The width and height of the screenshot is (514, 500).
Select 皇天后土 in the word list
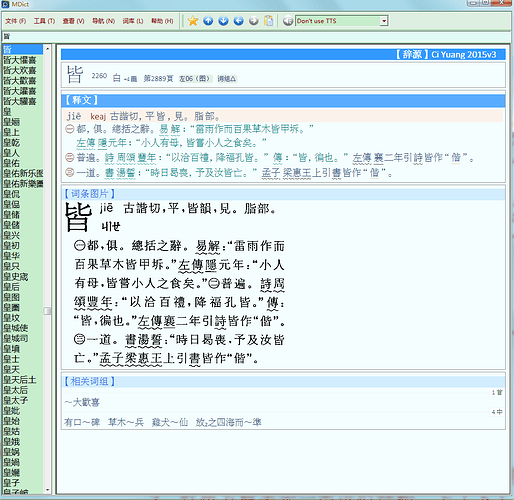pos(20,380)
